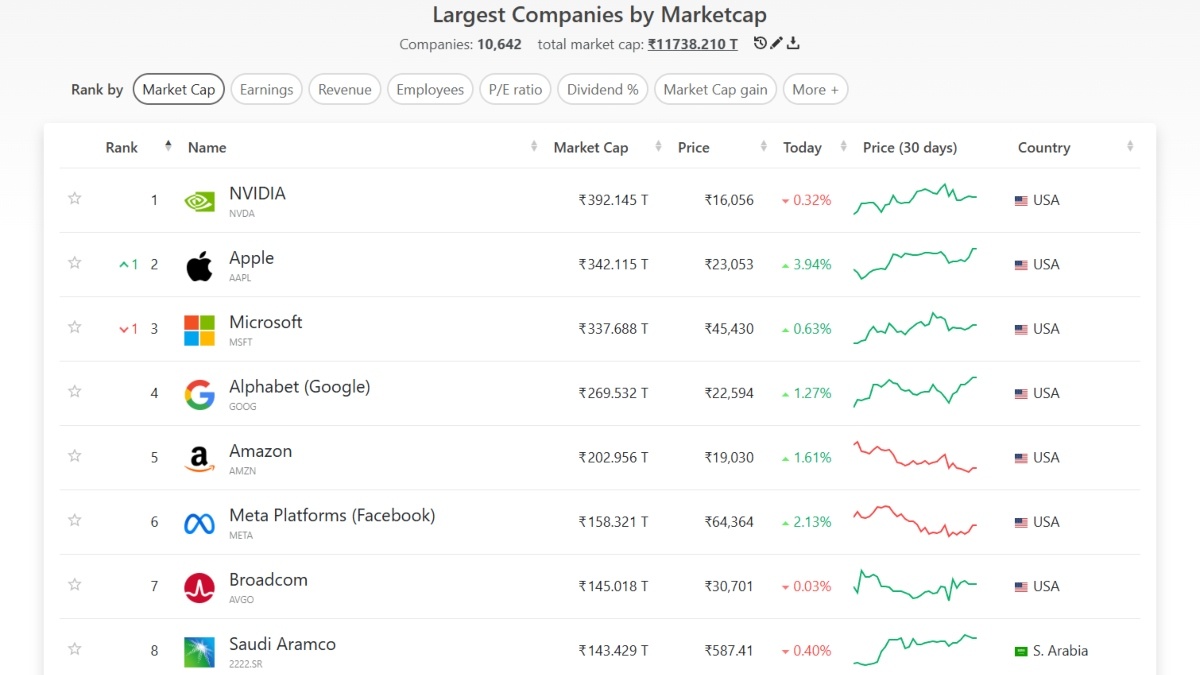Toggle the favorite star for Amazon
Screen dimensions: 1200x675
74,456
